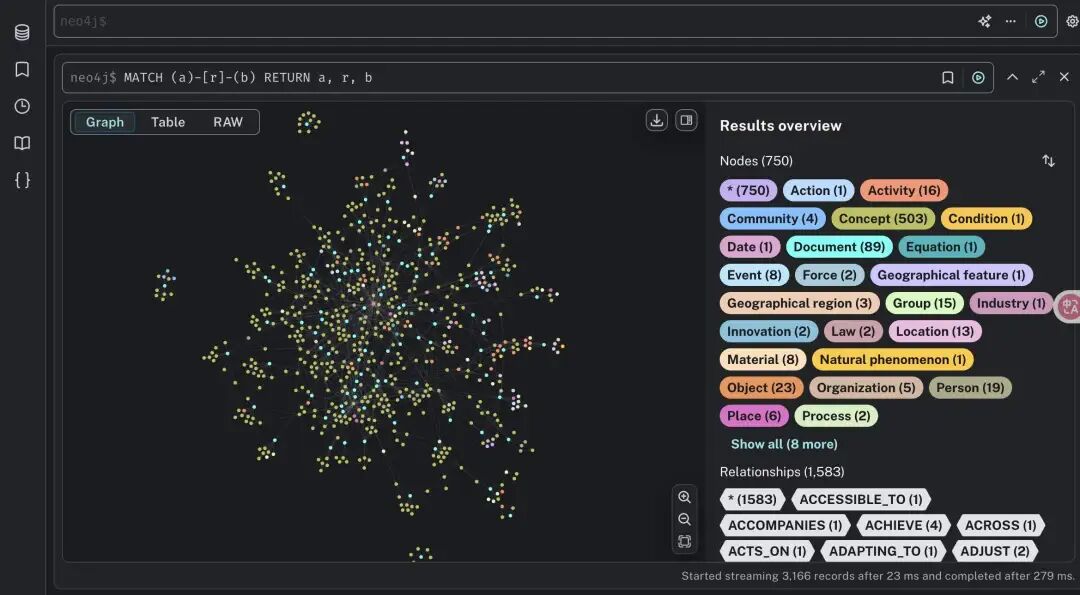Zoom in on the graph
Image resolution: width=1080 pixels, height=595 pixels.
pyautogui.click(x=684, y=497)
